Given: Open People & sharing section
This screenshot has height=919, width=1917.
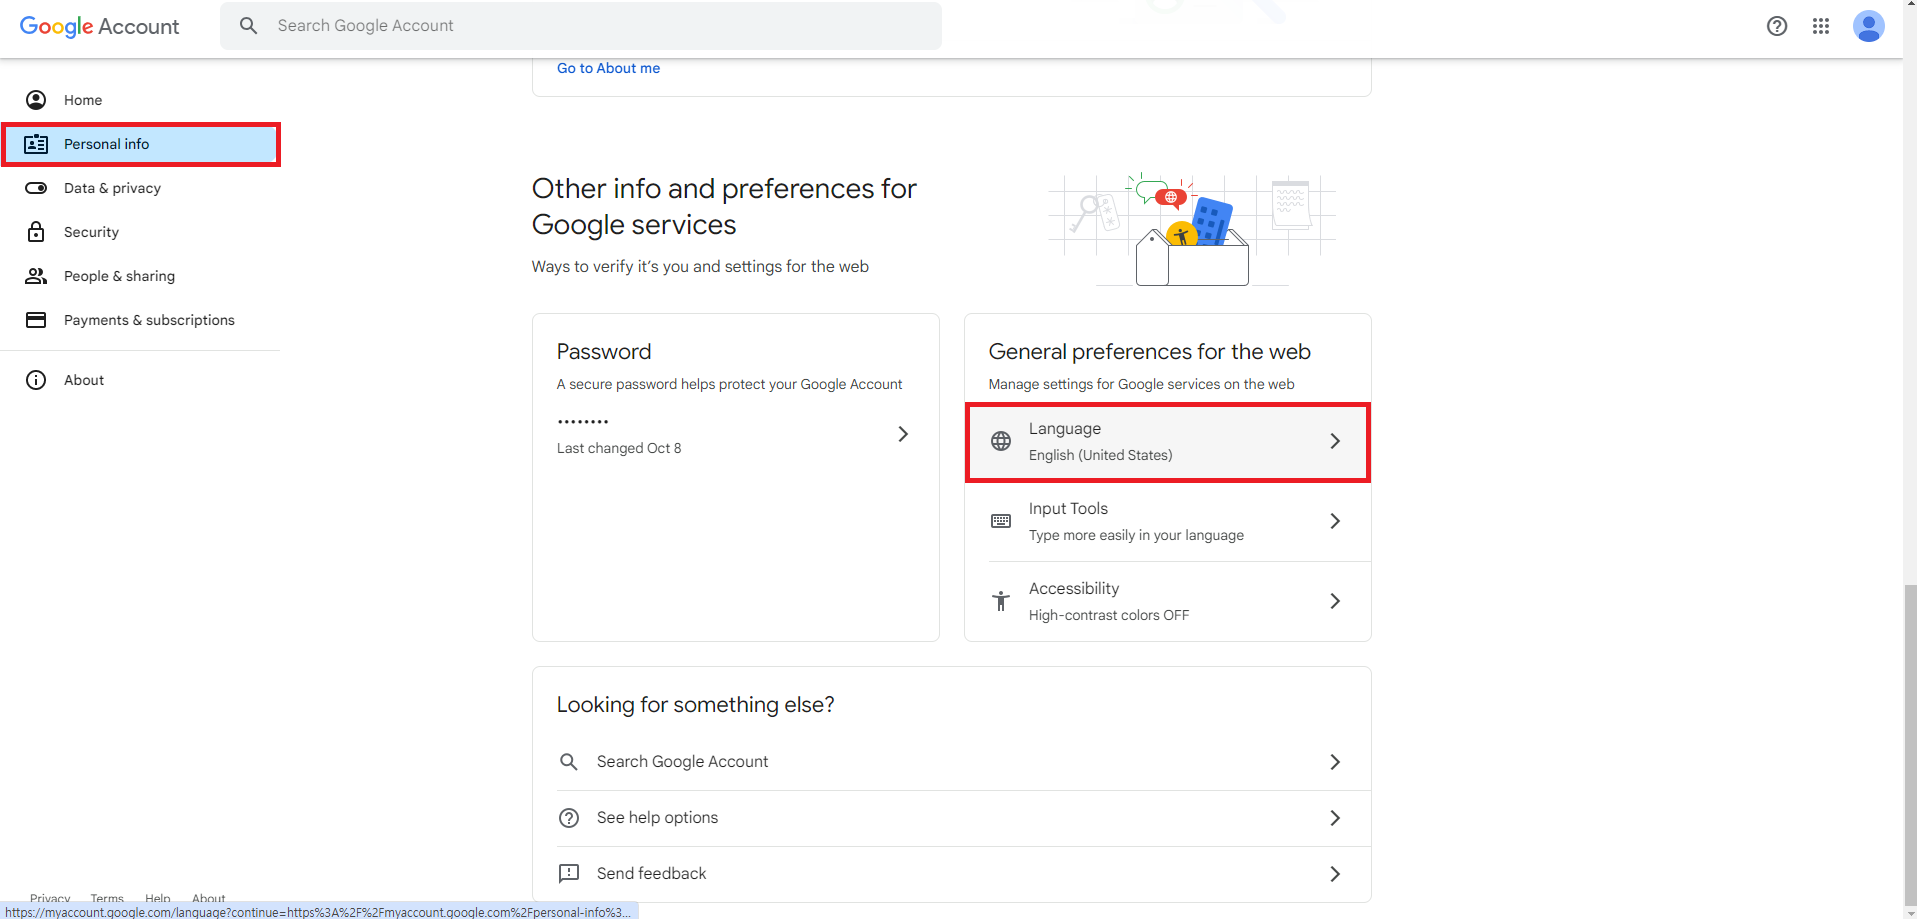Looking at the screenshot, I should [x=140, y=276].
